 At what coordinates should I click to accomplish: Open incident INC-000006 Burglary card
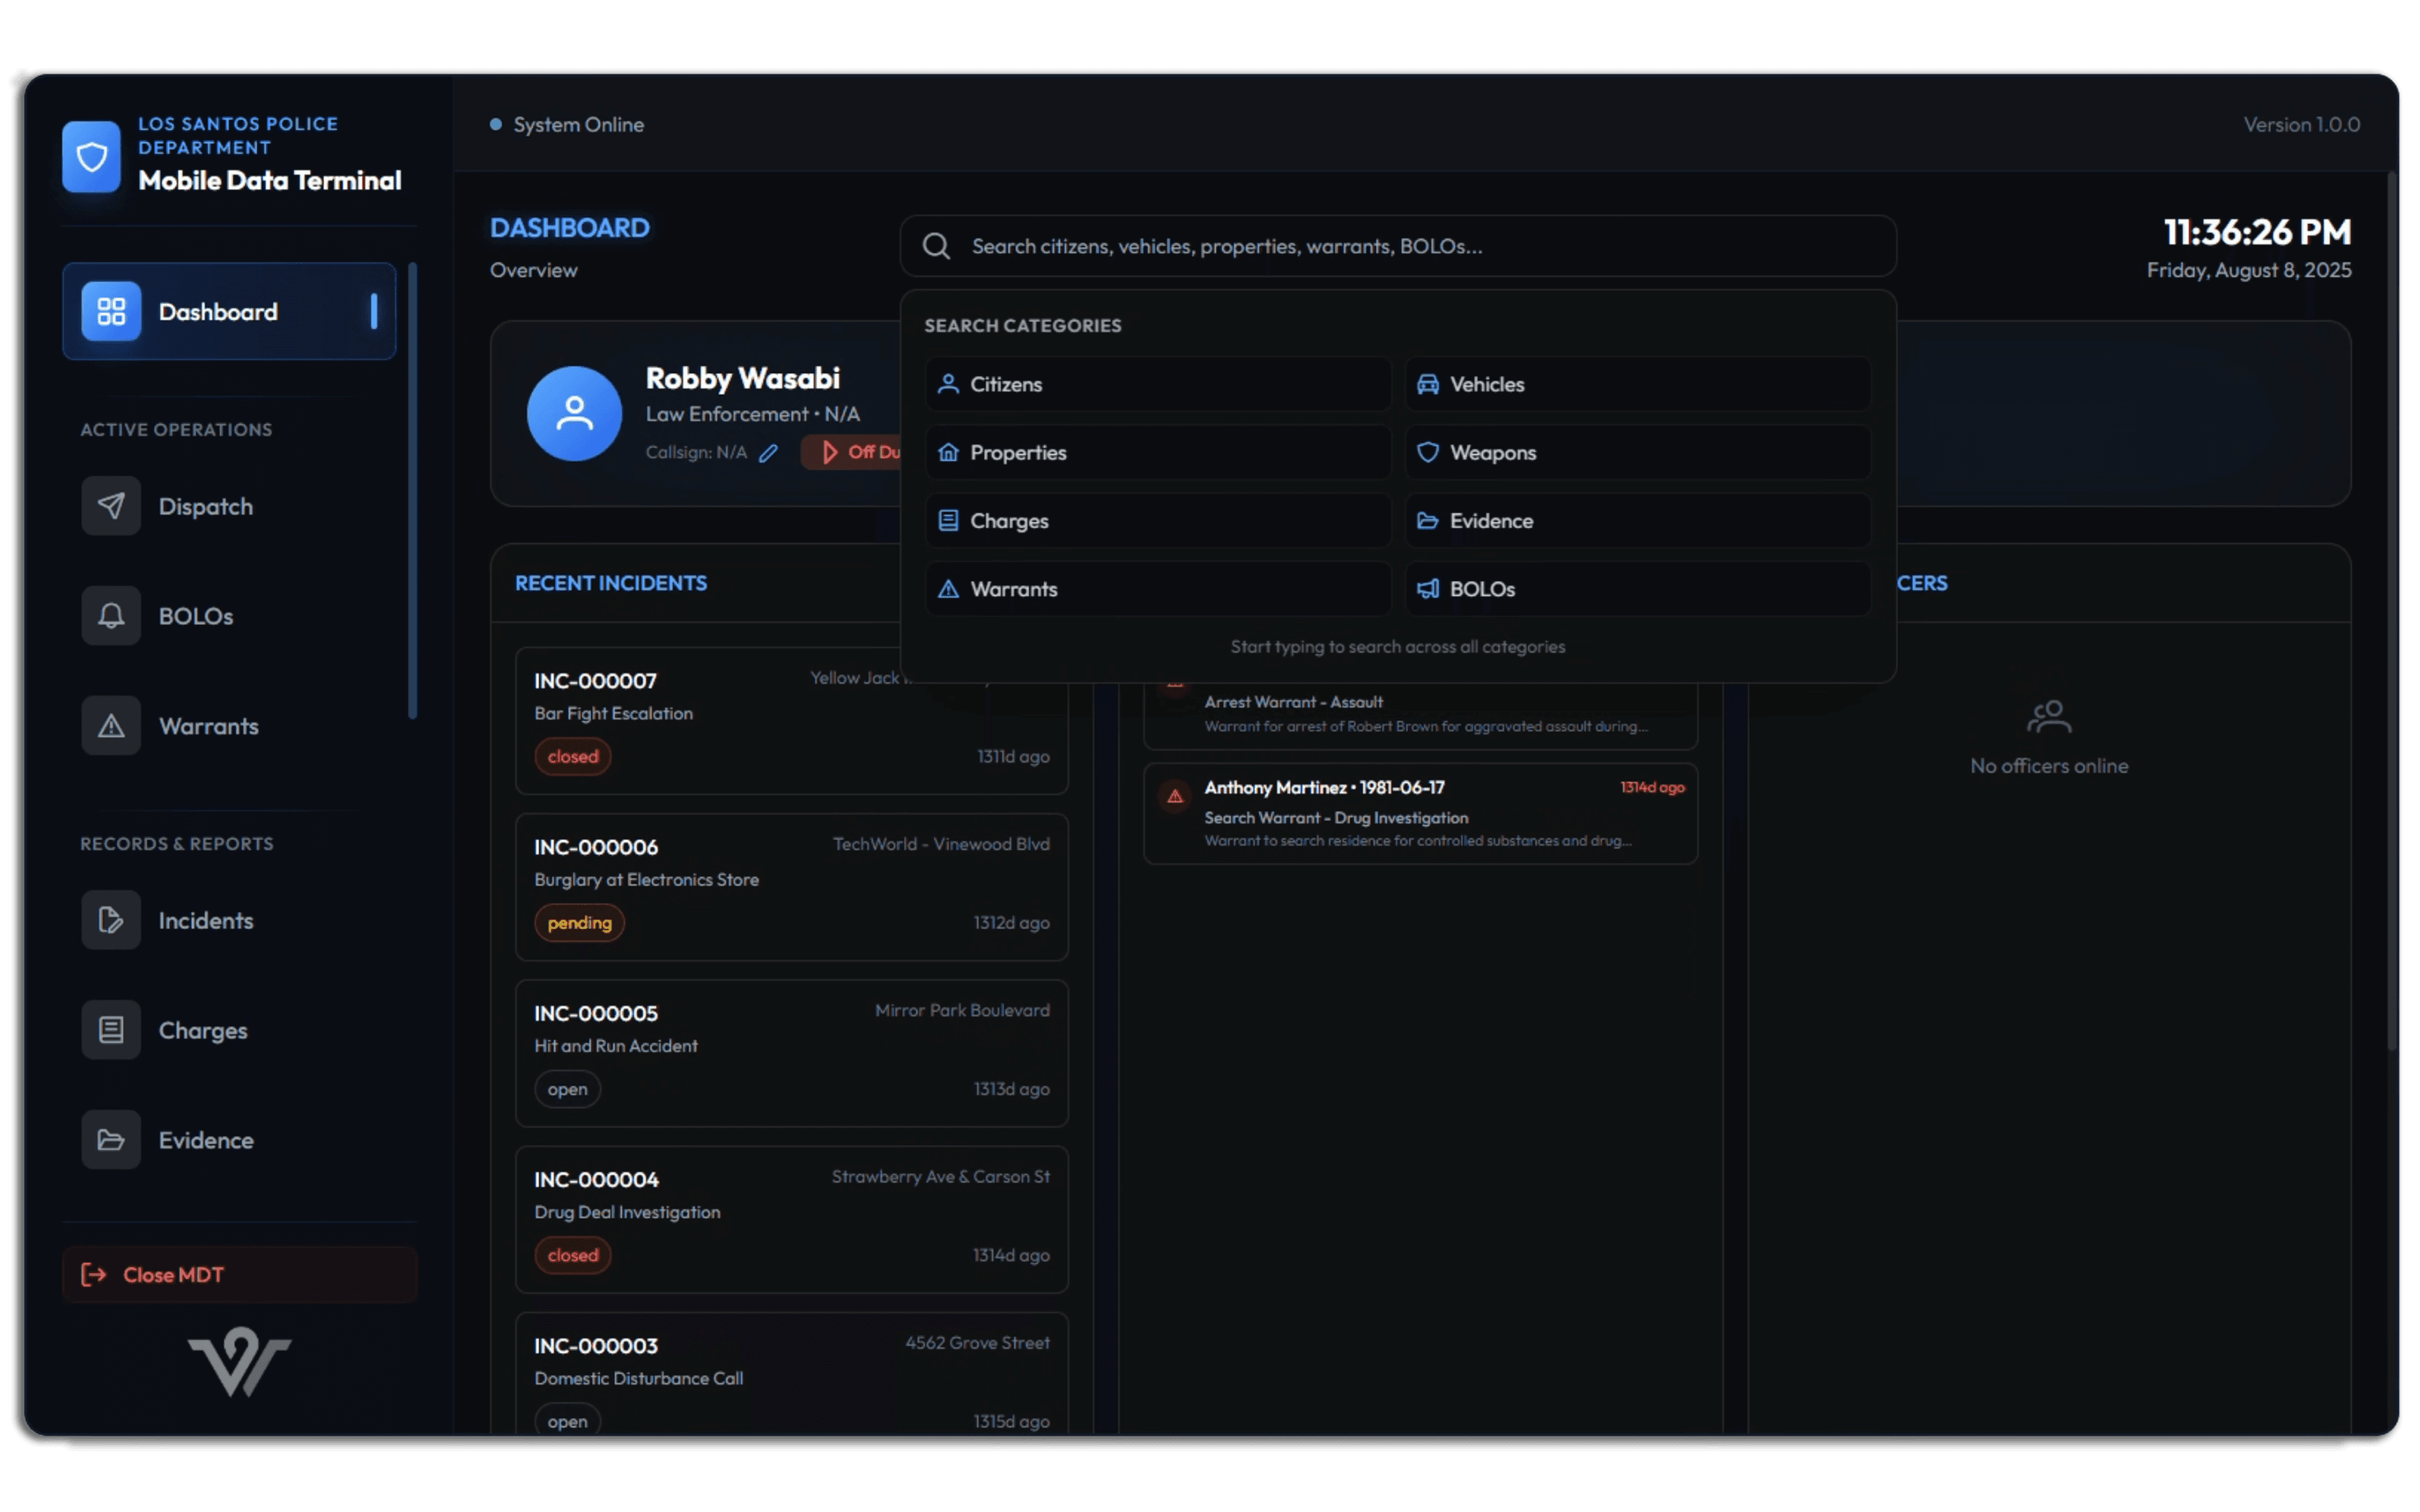pos(791,887)
